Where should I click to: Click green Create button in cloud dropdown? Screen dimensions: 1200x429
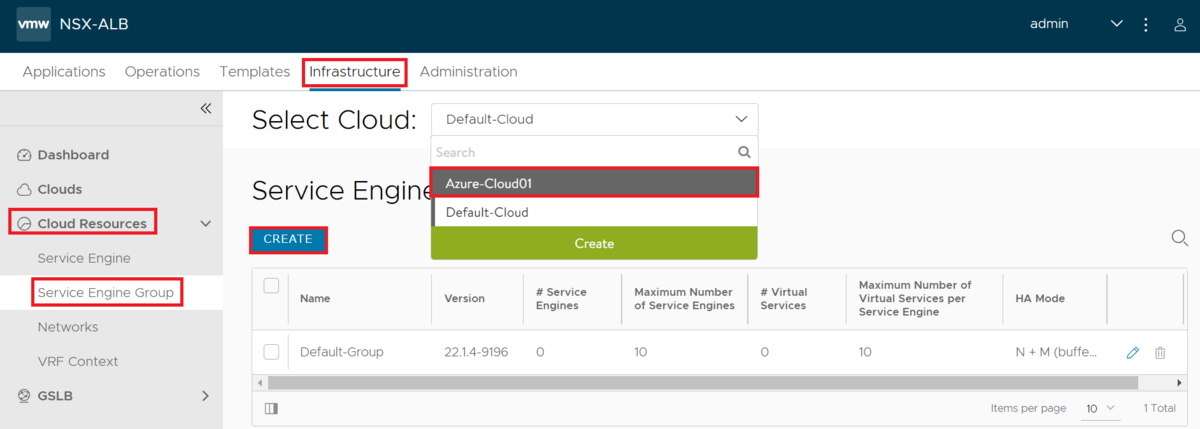[x=594, y=243]
